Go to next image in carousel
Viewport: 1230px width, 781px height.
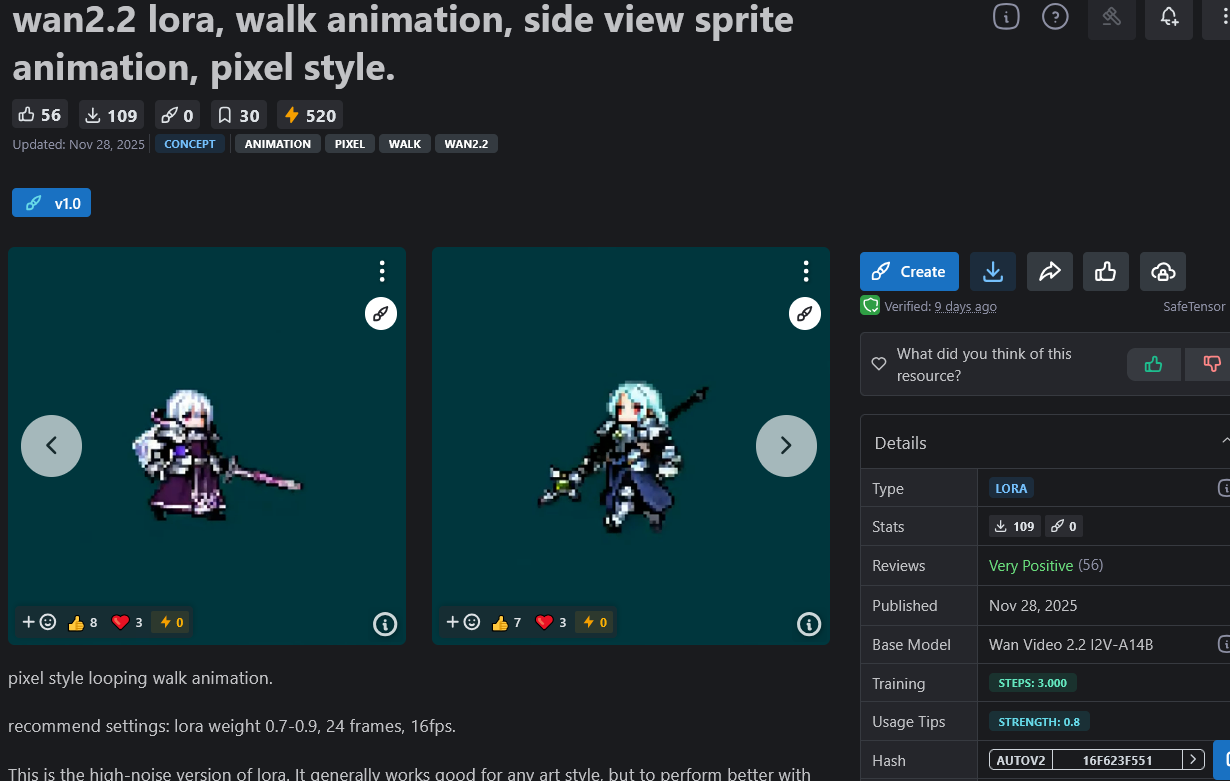(x=786, y=446)
